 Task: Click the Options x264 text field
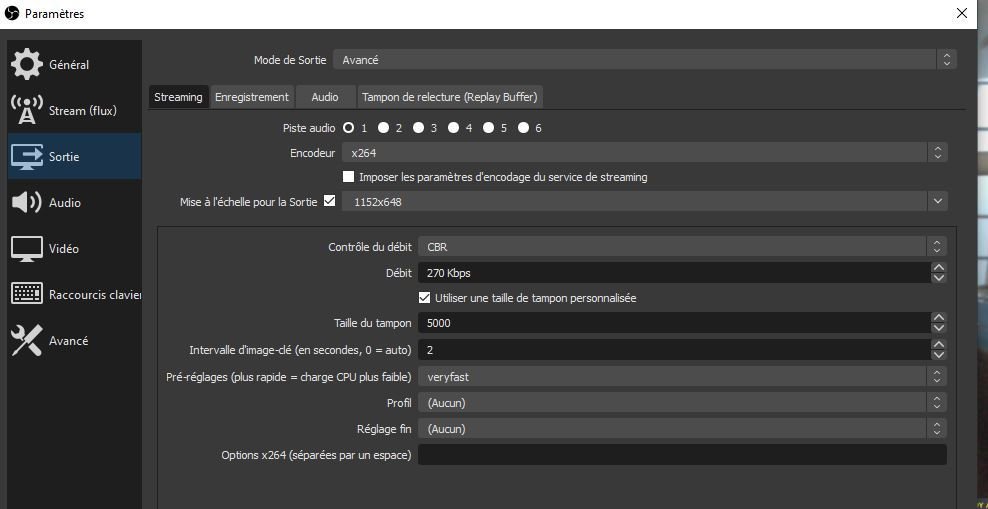pos(682,455)
